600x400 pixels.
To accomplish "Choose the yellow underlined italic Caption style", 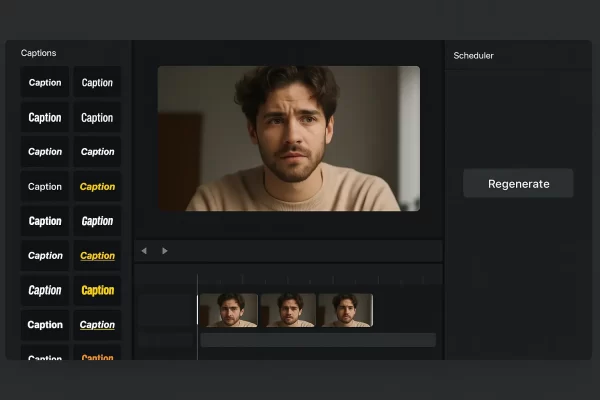I will (97, 256).
